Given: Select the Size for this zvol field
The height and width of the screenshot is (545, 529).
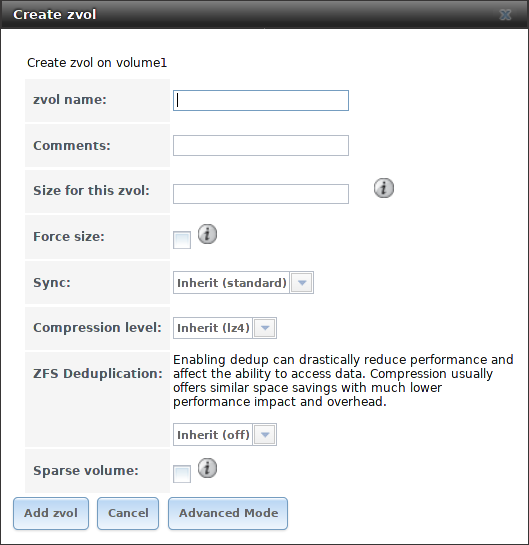Looking at the screenshot, I should coord(261,194).
